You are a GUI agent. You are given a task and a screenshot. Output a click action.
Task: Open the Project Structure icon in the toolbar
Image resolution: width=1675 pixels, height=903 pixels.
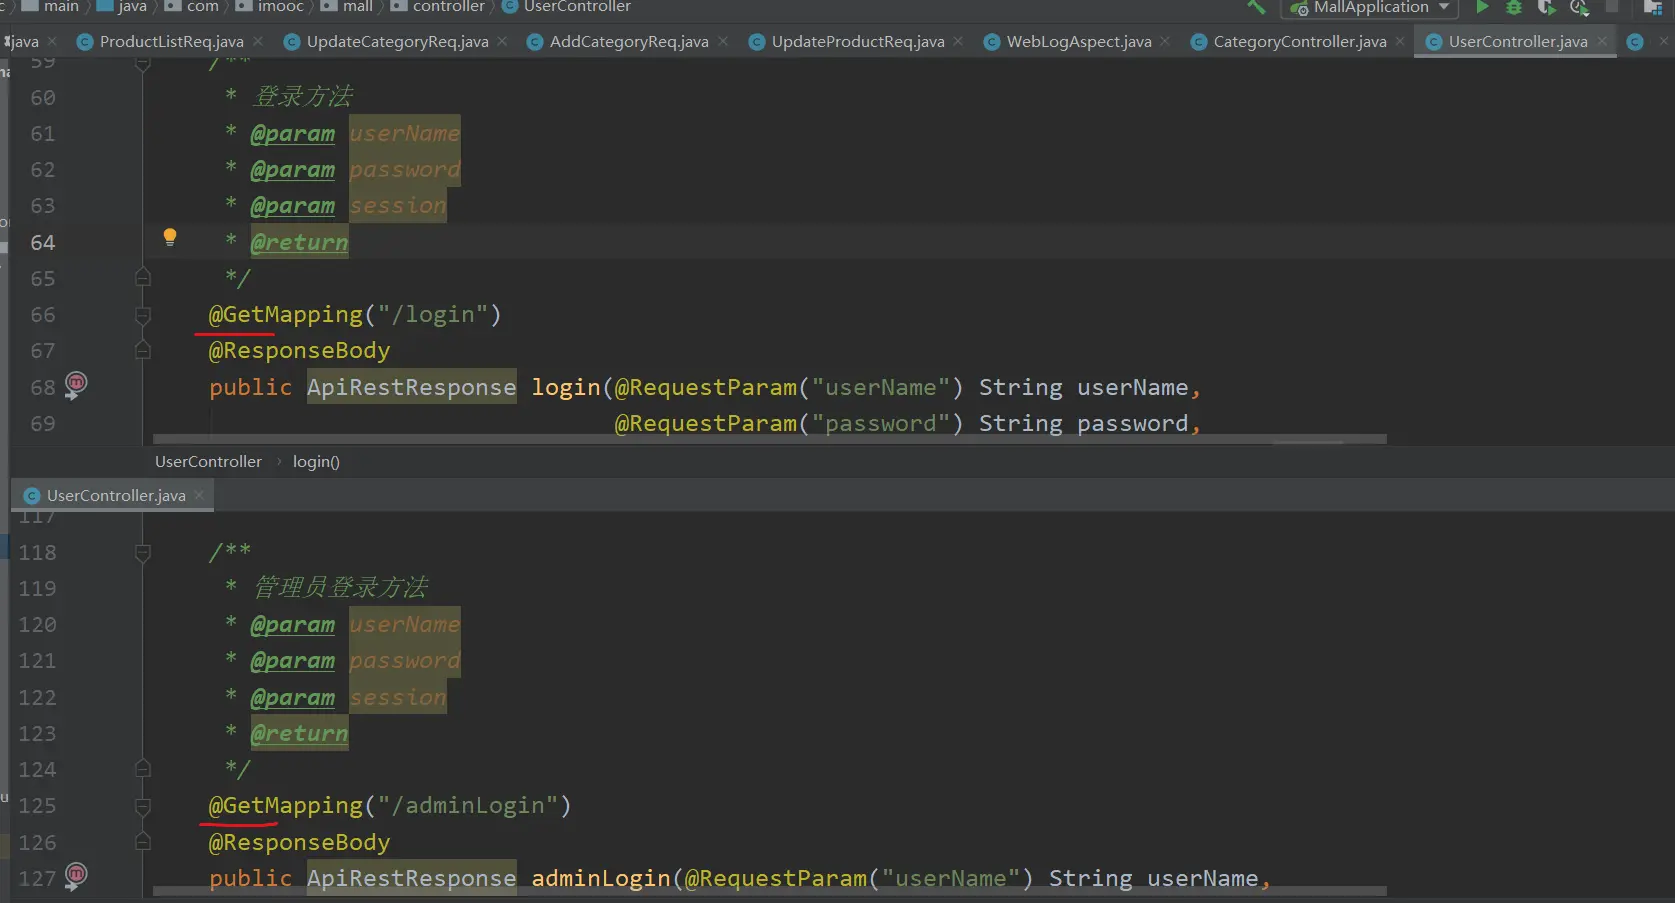coord(1653,7)
